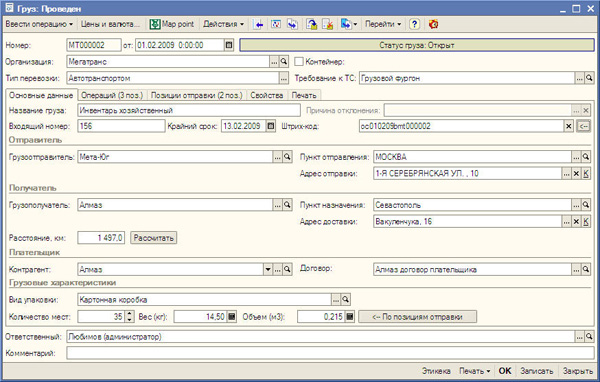Open the calendar next to document date

[x=229, y=45]
